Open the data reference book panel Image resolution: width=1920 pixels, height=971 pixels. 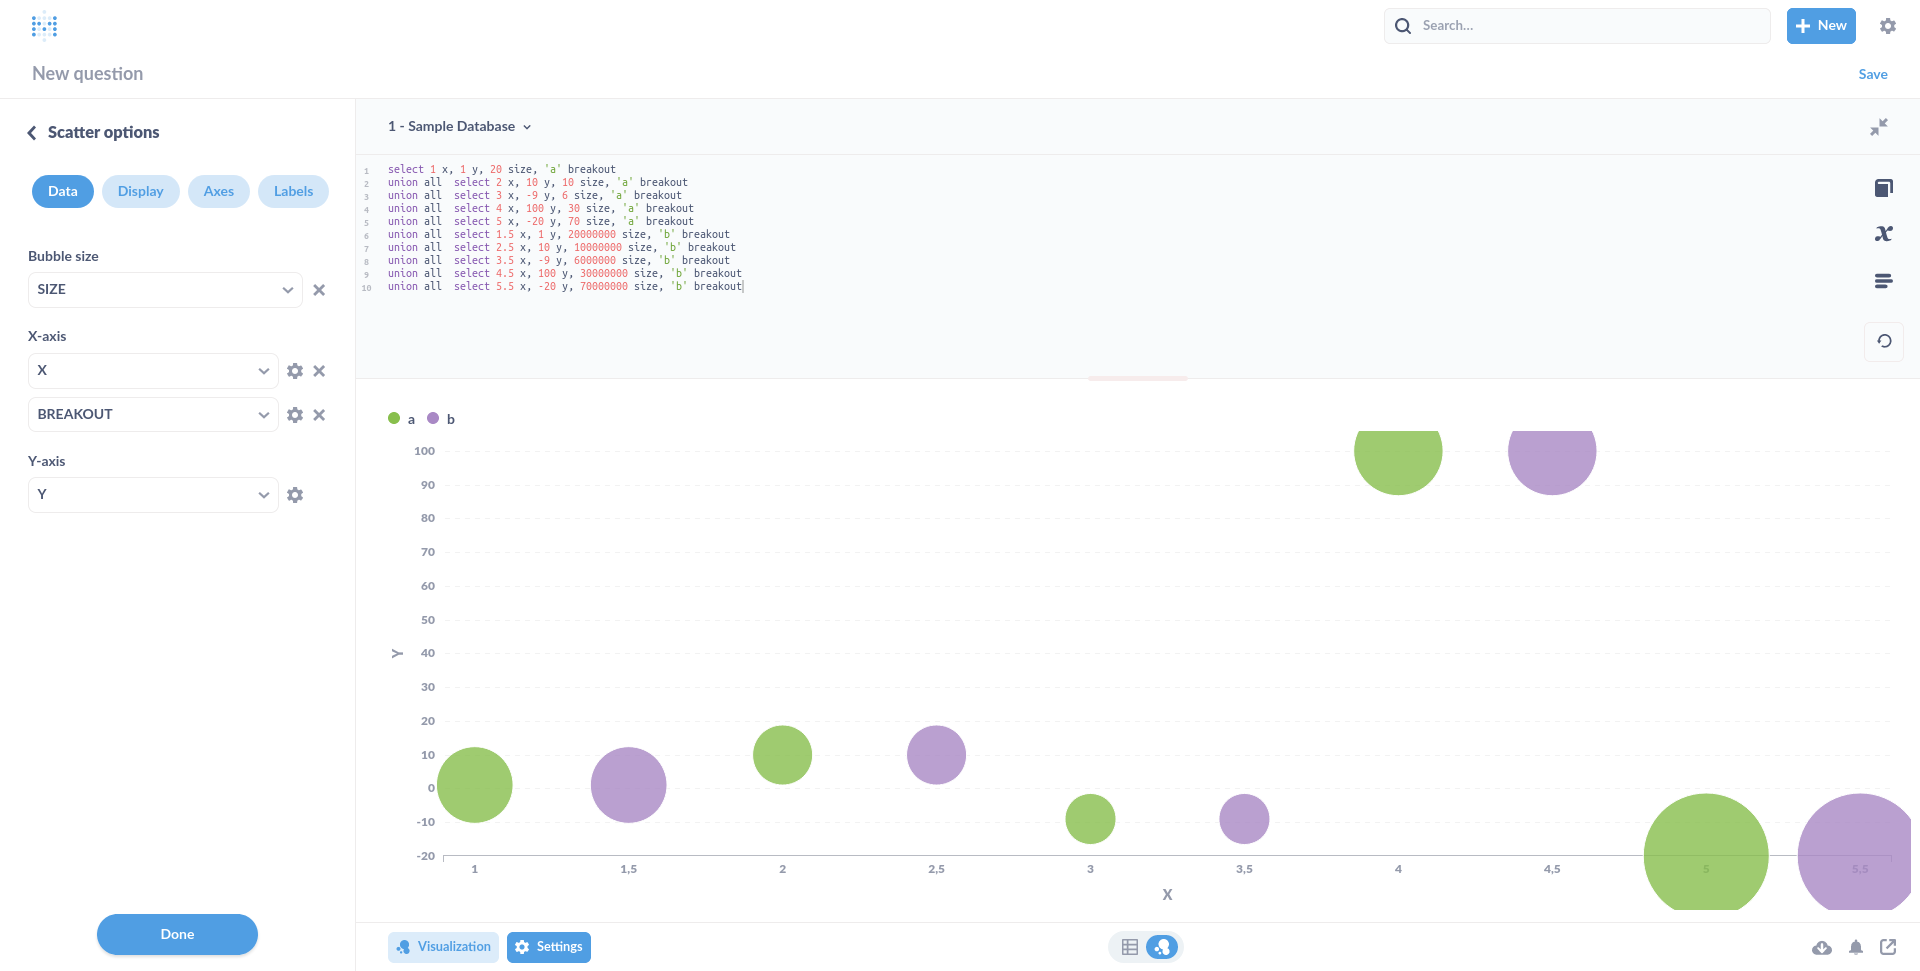pyautogui.click(x=1884, y=188)
